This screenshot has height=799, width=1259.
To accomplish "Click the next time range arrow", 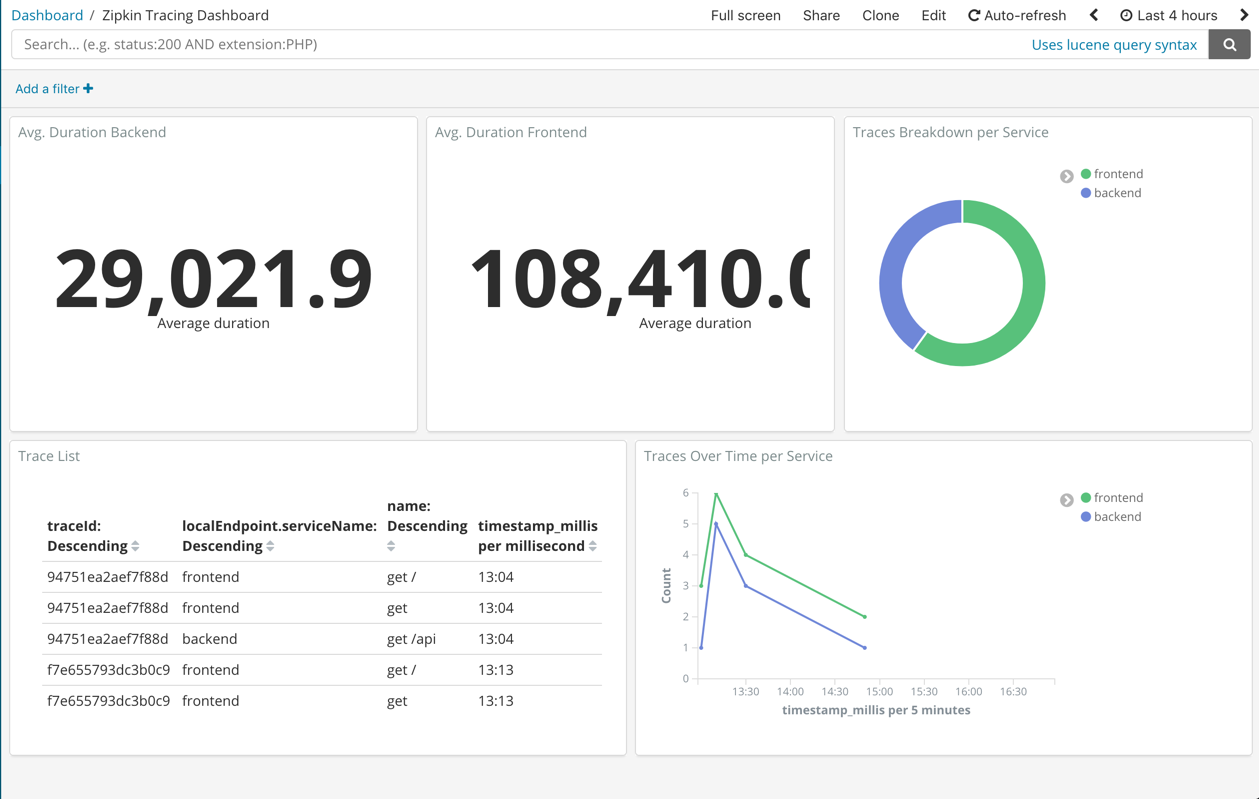I will pyautogui.click(x=1244, y=15).
